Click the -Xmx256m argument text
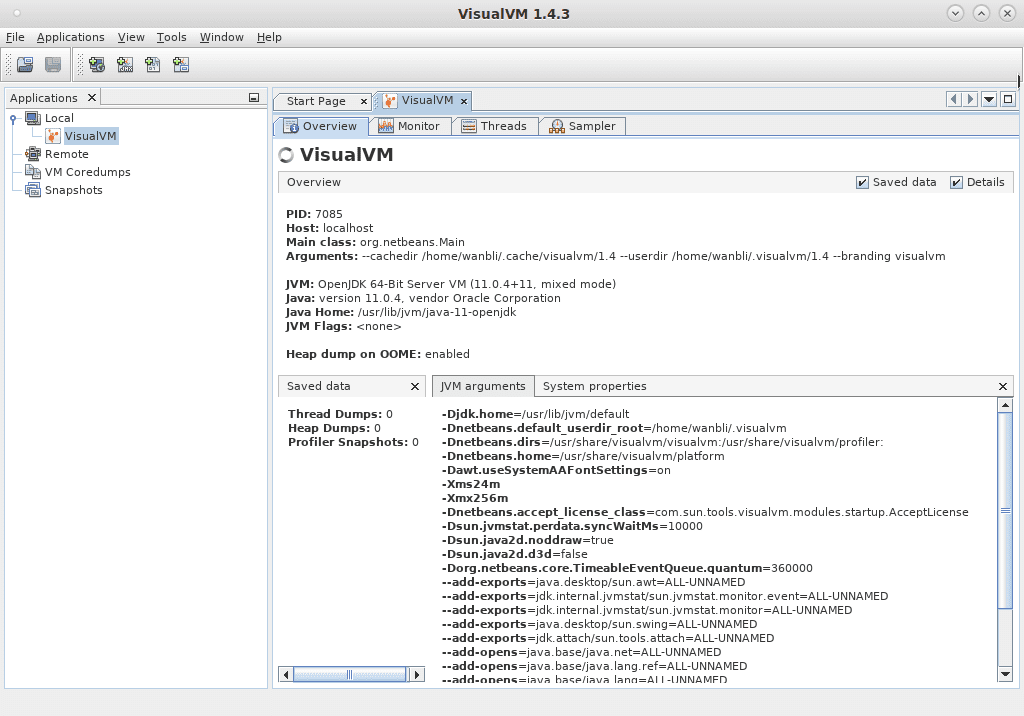 [x=475, y=498]
